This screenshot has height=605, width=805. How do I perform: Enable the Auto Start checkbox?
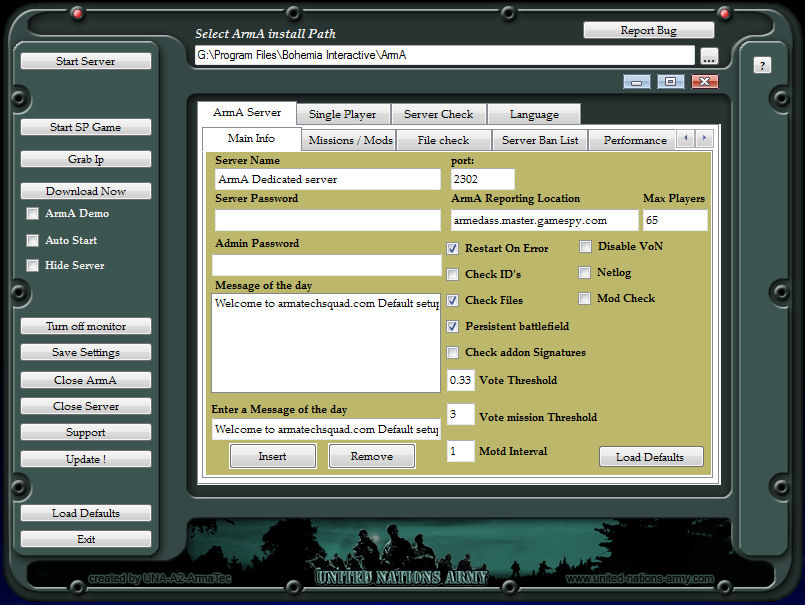point(33,240)
